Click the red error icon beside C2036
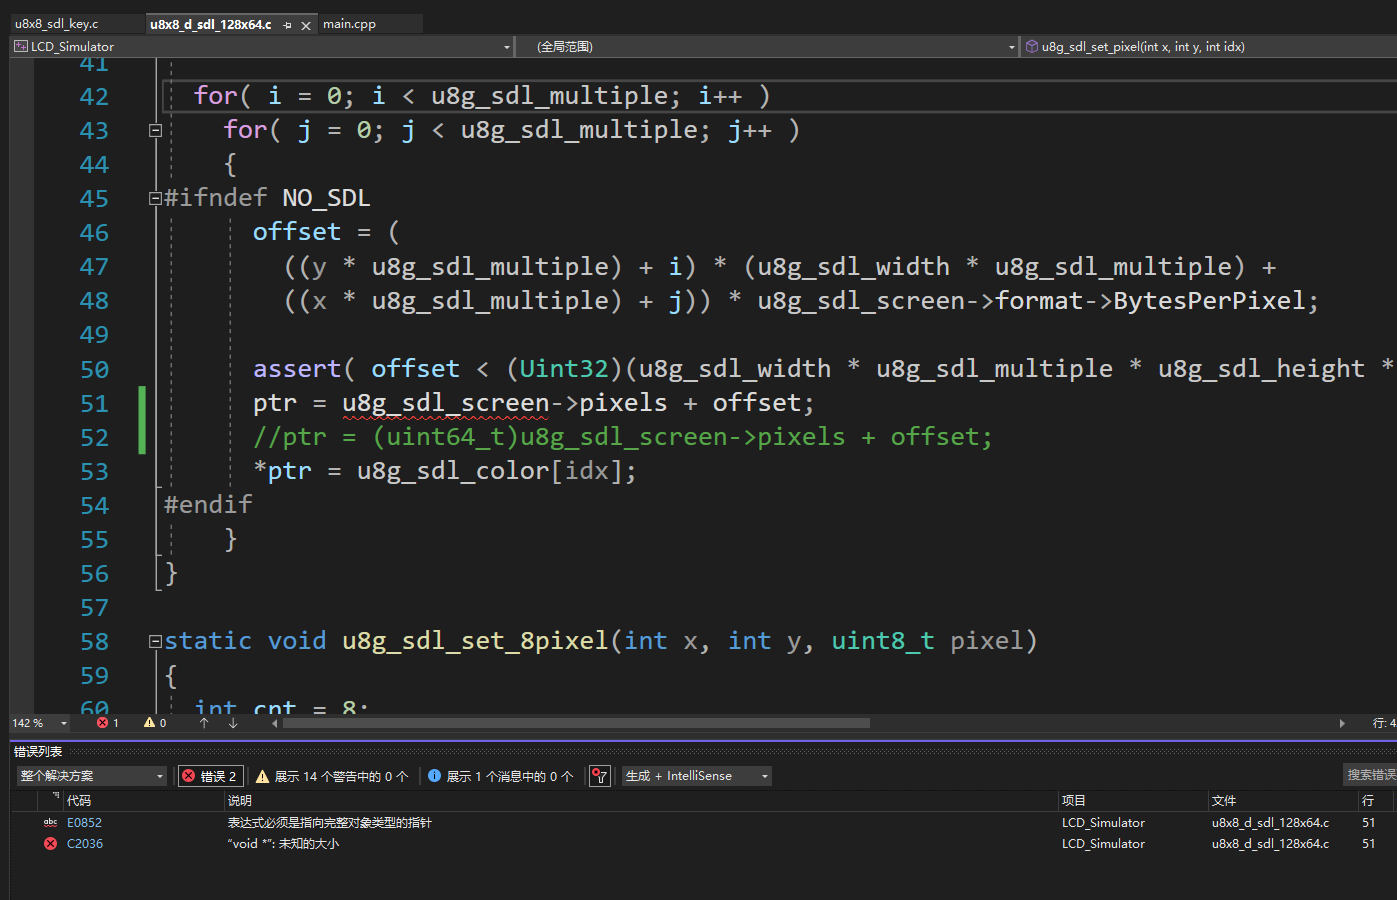 tap(52, 843)
